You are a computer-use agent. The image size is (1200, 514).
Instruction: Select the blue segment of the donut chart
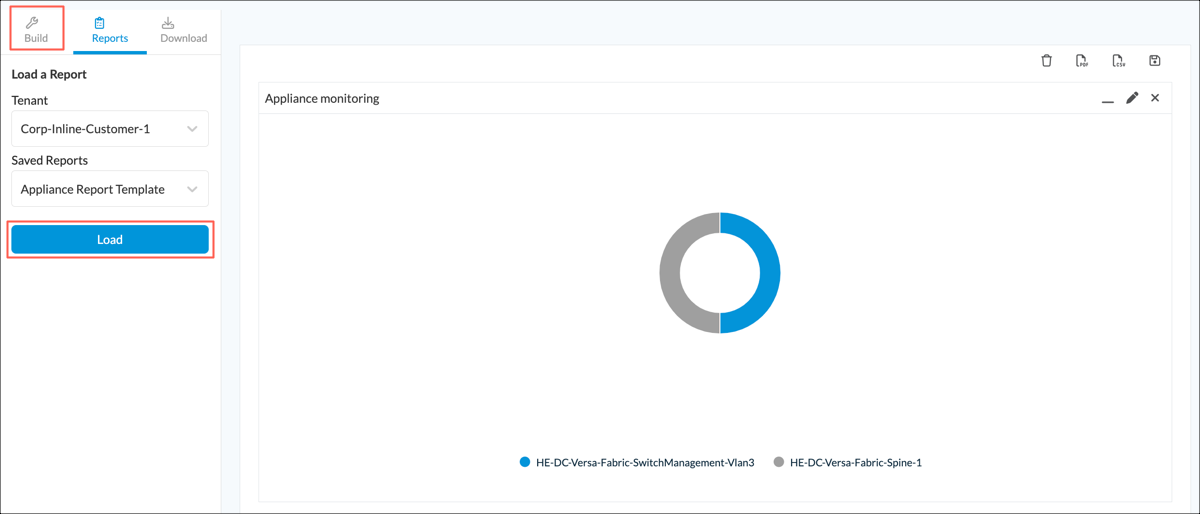point(768,273)
